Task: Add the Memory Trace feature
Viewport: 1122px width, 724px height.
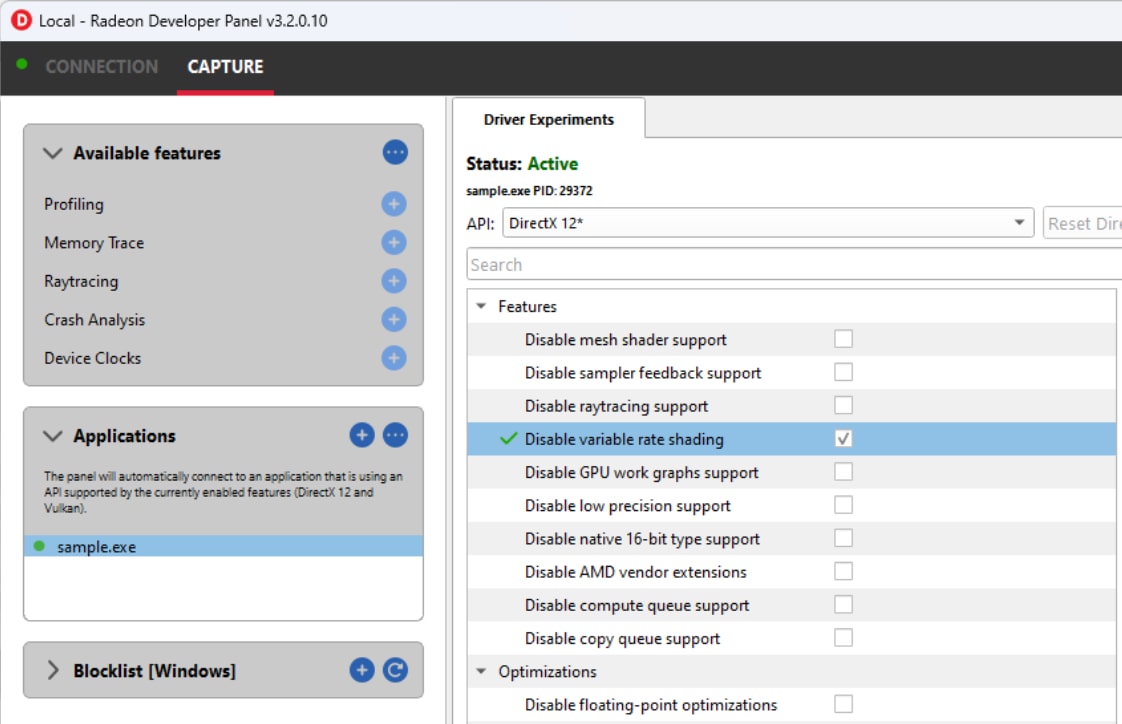Action: (394, 242)
